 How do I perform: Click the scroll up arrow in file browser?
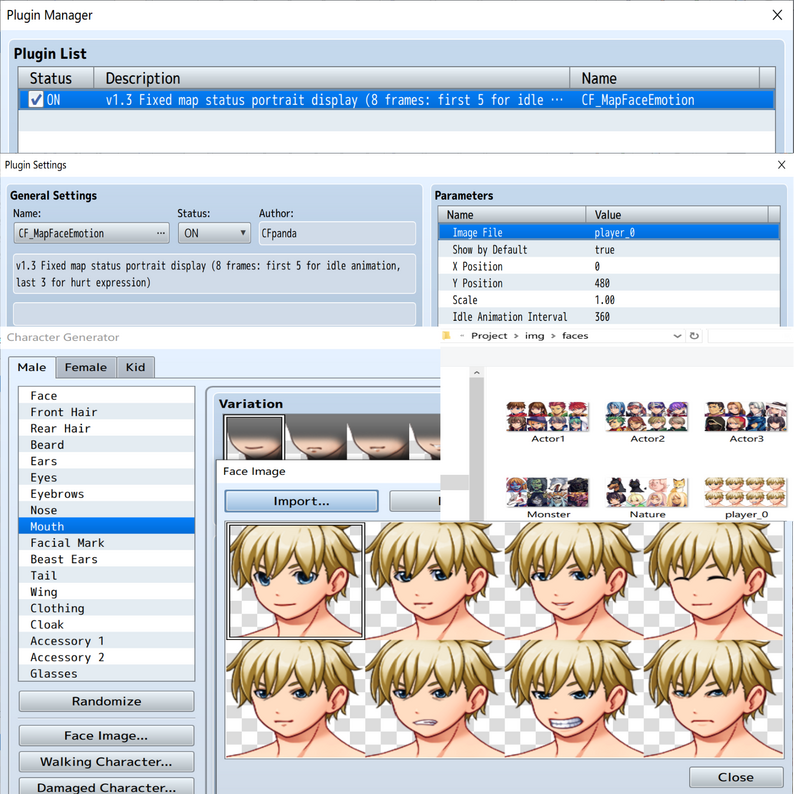pos(477,373)
